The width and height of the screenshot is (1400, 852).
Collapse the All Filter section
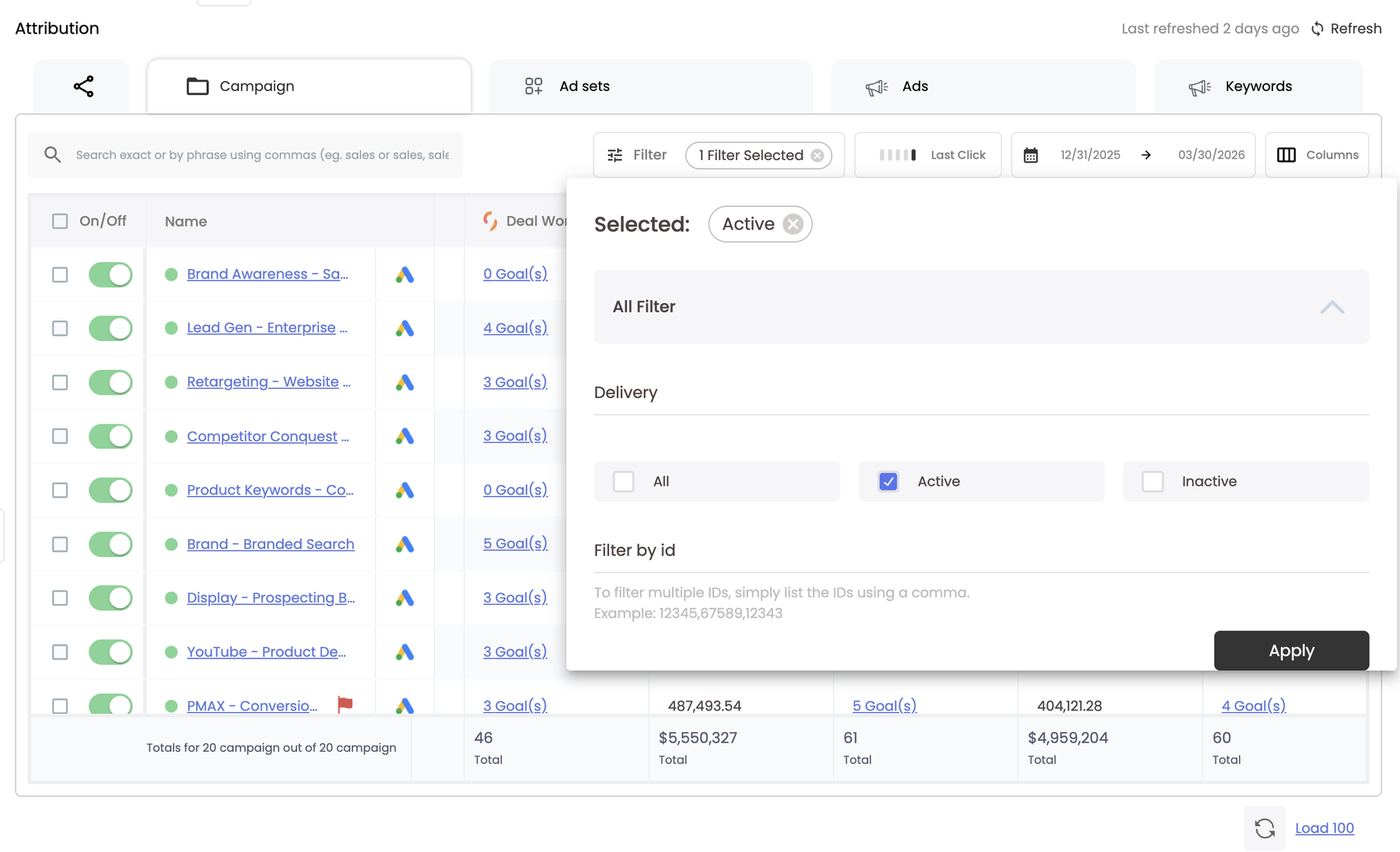[x=1332, y=307]
